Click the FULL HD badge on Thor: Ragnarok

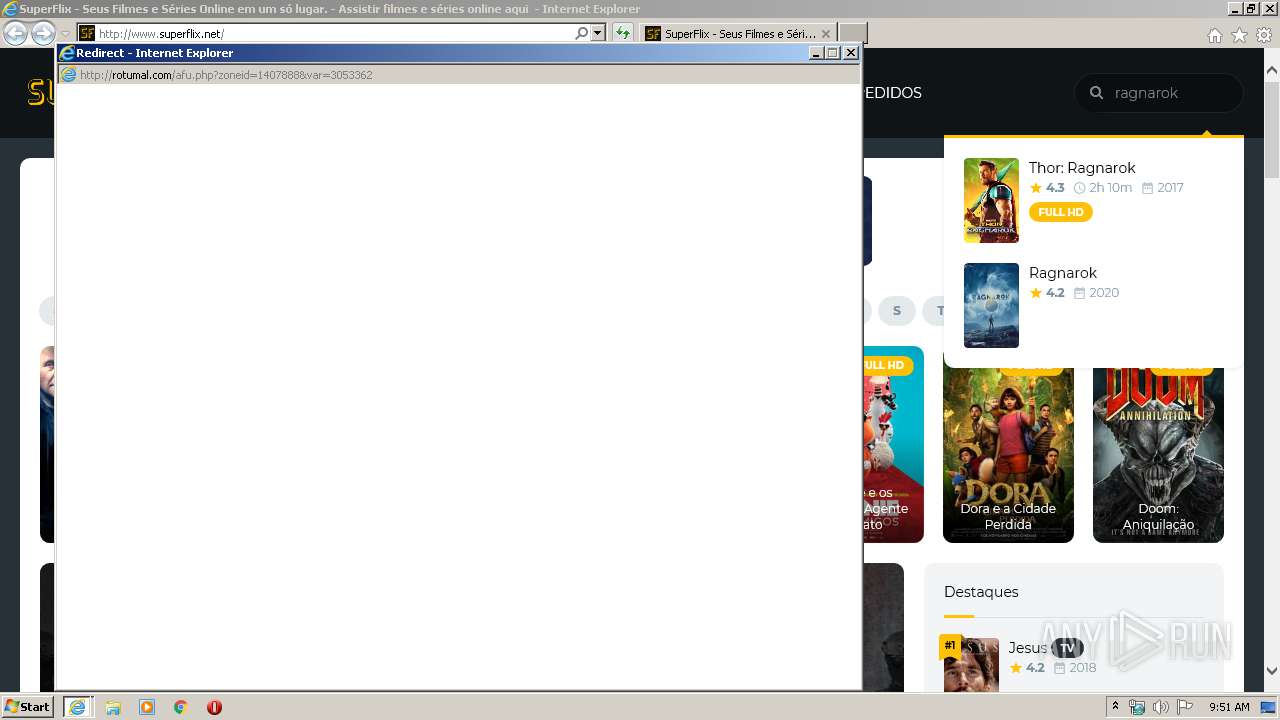(1060, 212)
